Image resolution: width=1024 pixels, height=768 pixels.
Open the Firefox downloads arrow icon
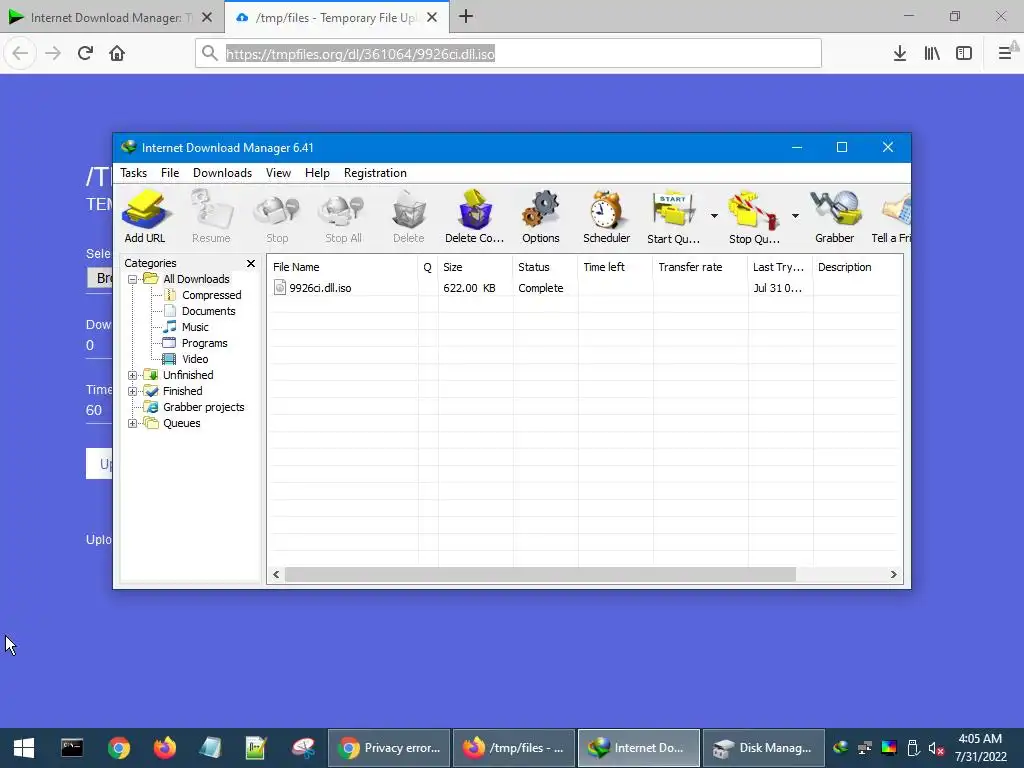click(900, 53)
